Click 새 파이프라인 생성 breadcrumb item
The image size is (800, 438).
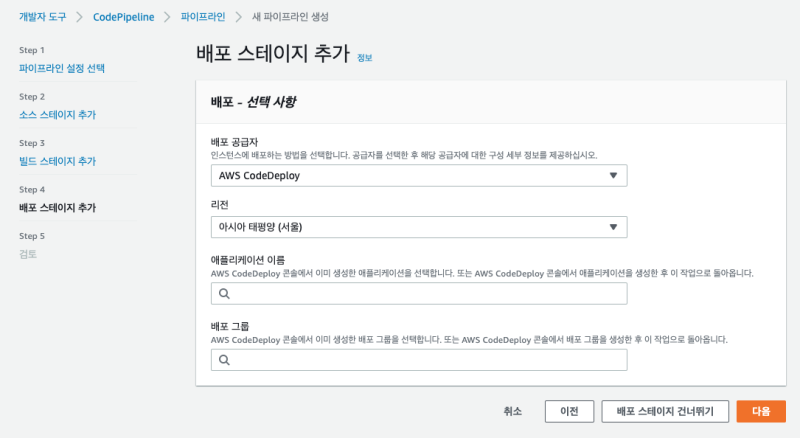292,18
